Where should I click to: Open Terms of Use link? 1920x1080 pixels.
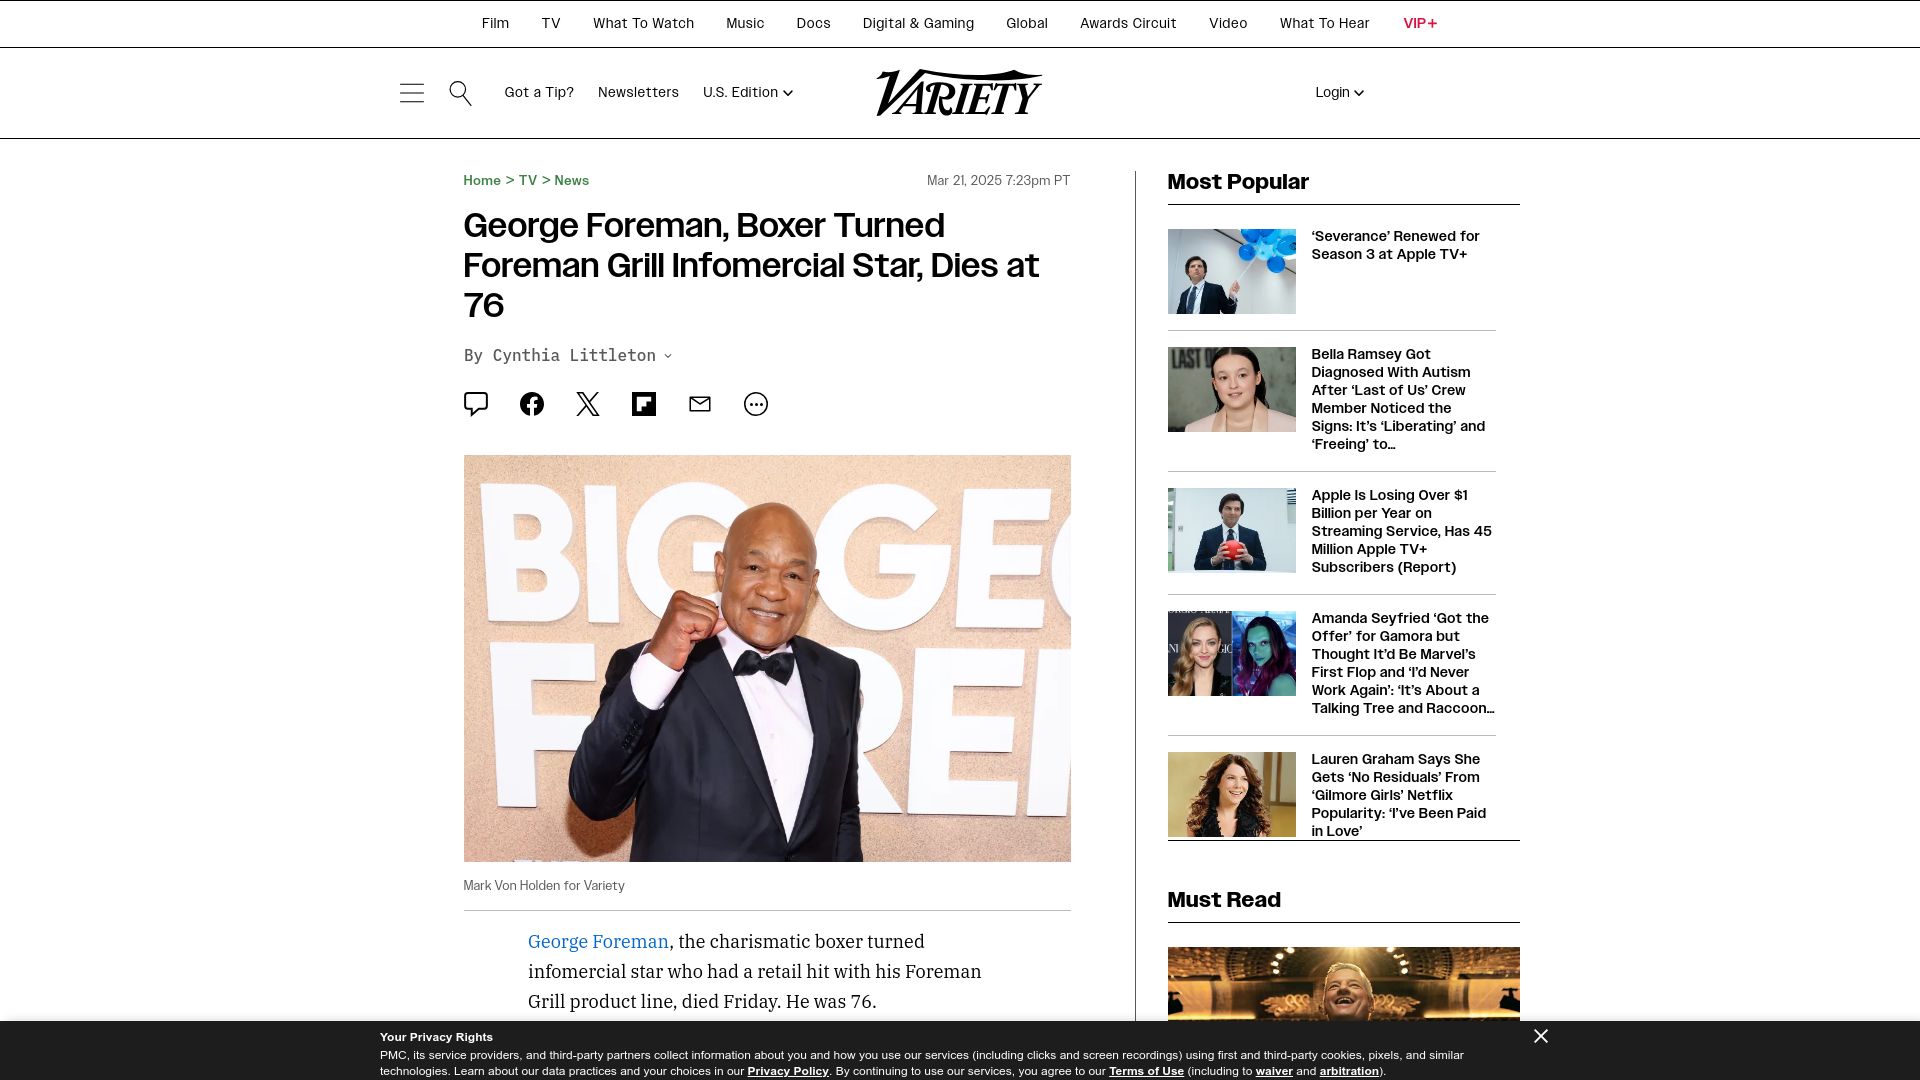pos(1146,1071)
